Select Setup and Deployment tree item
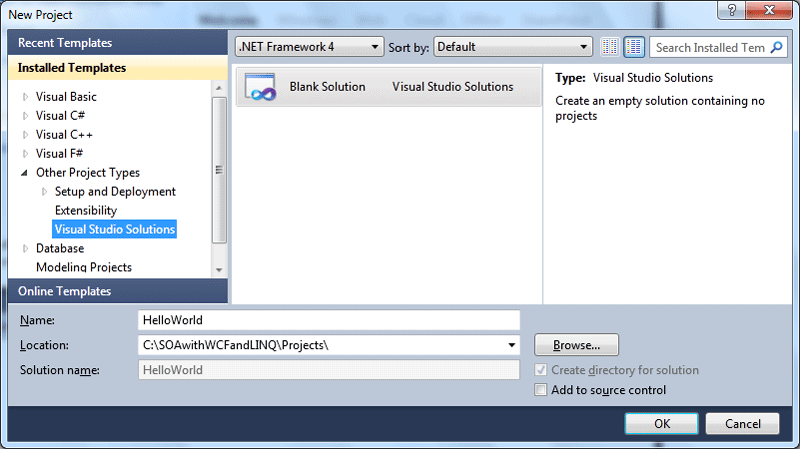800x449 pixels. 115,191
